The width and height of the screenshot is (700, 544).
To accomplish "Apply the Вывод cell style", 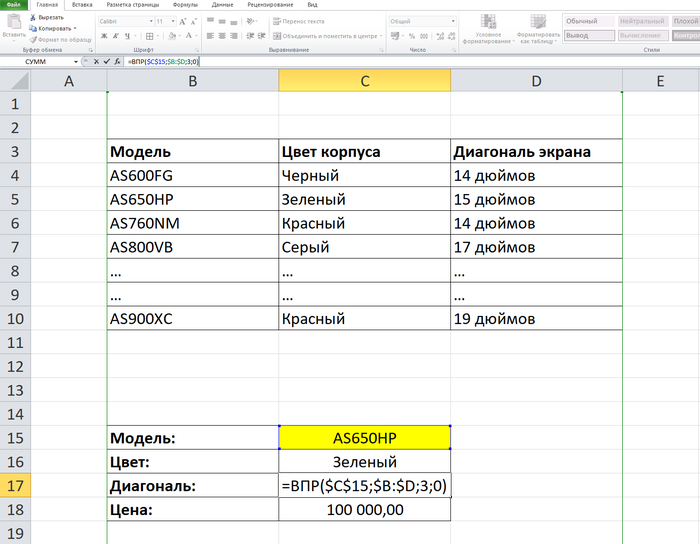I will pos(589,35).
